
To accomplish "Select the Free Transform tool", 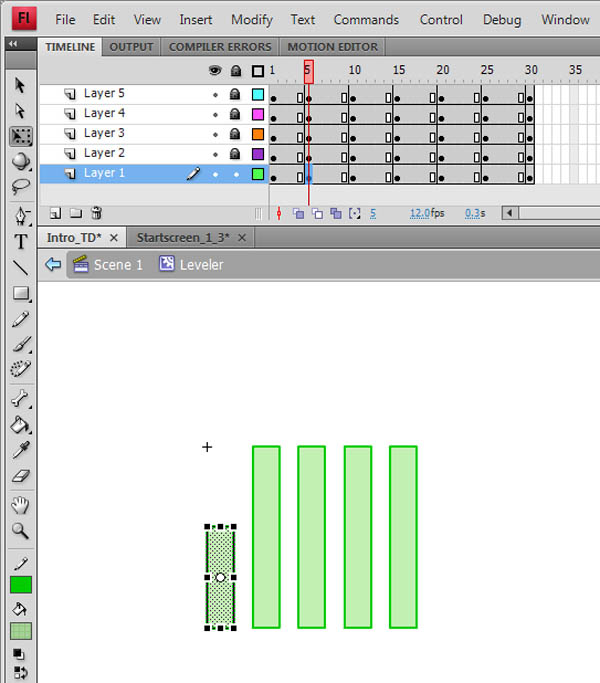I will (20, 136).
